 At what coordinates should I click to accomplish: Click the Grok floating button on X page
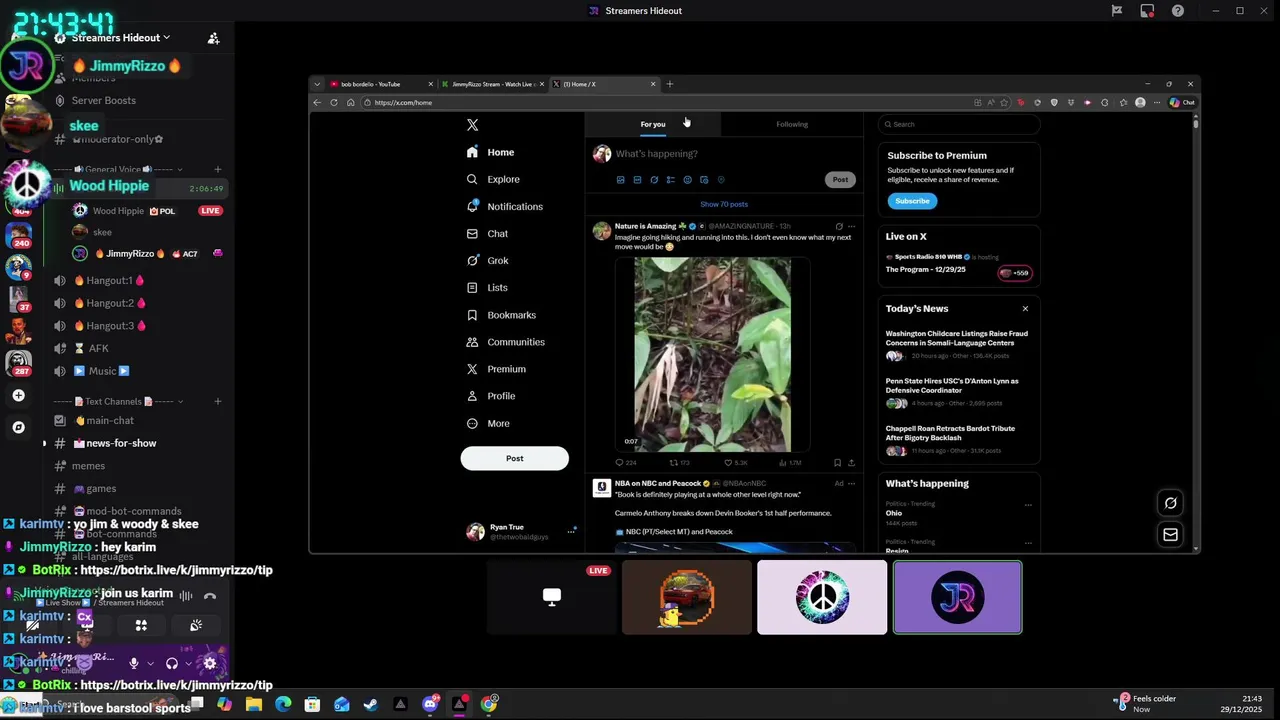[x=1170, y=503]
